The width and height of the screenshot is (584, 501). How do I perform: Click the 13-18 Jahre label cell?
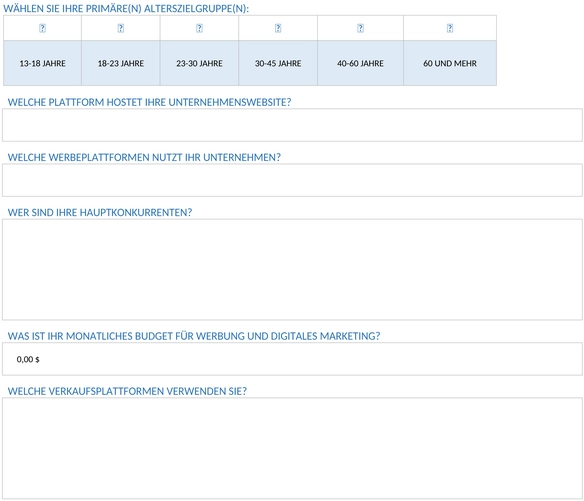point(42,63)
